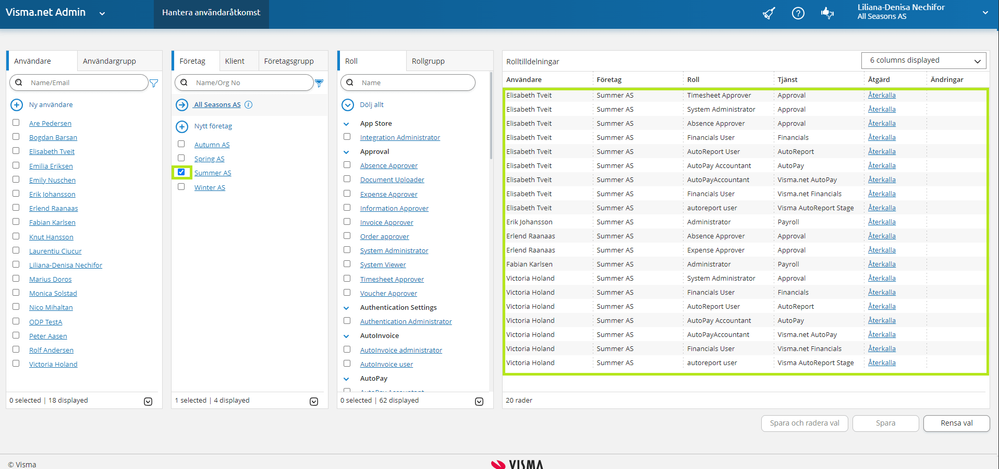Open the Spring AS company link

coord(209,159)
